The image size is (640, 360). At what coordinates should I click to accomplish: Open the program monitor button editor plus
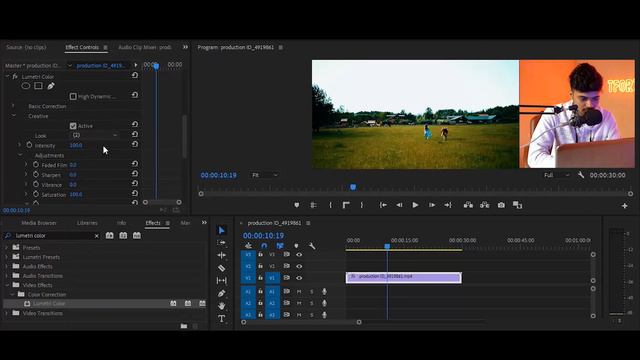tap(624, 206)
